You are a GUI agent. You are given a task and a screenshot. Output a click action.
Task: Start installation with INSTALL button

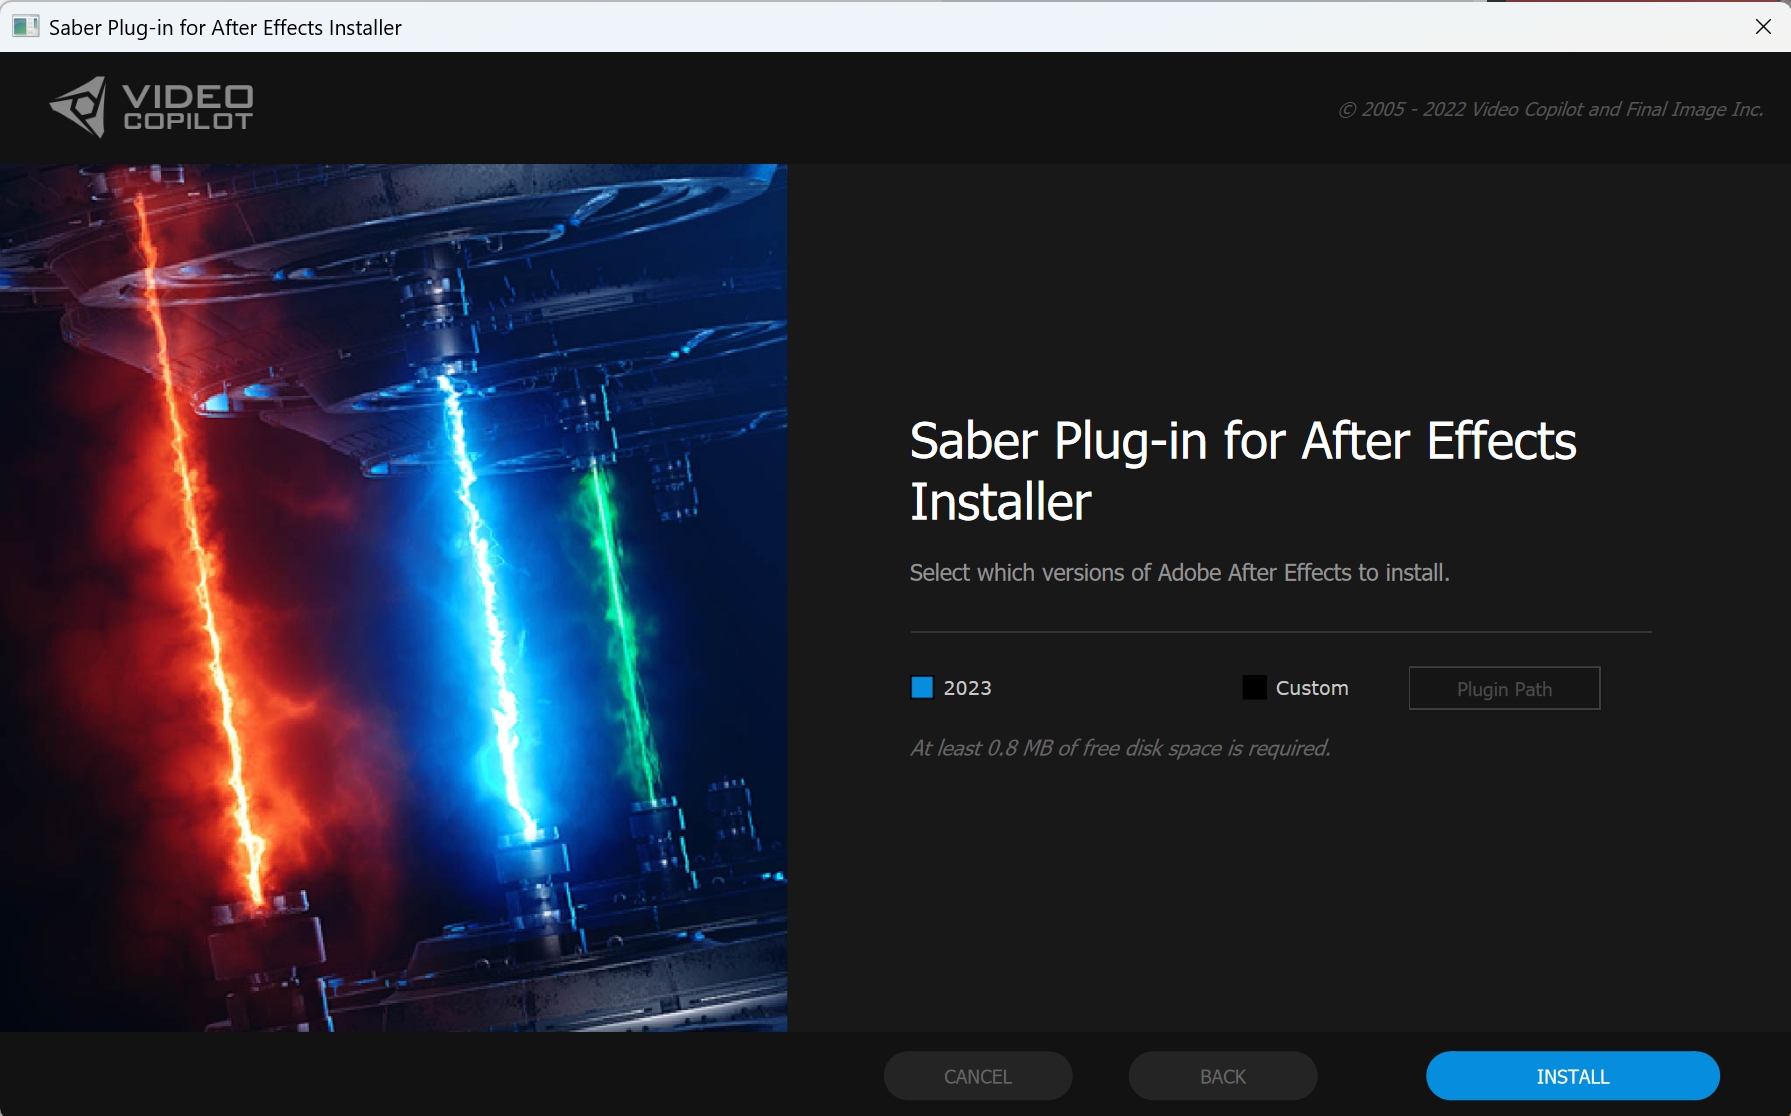(1572, 1076)
